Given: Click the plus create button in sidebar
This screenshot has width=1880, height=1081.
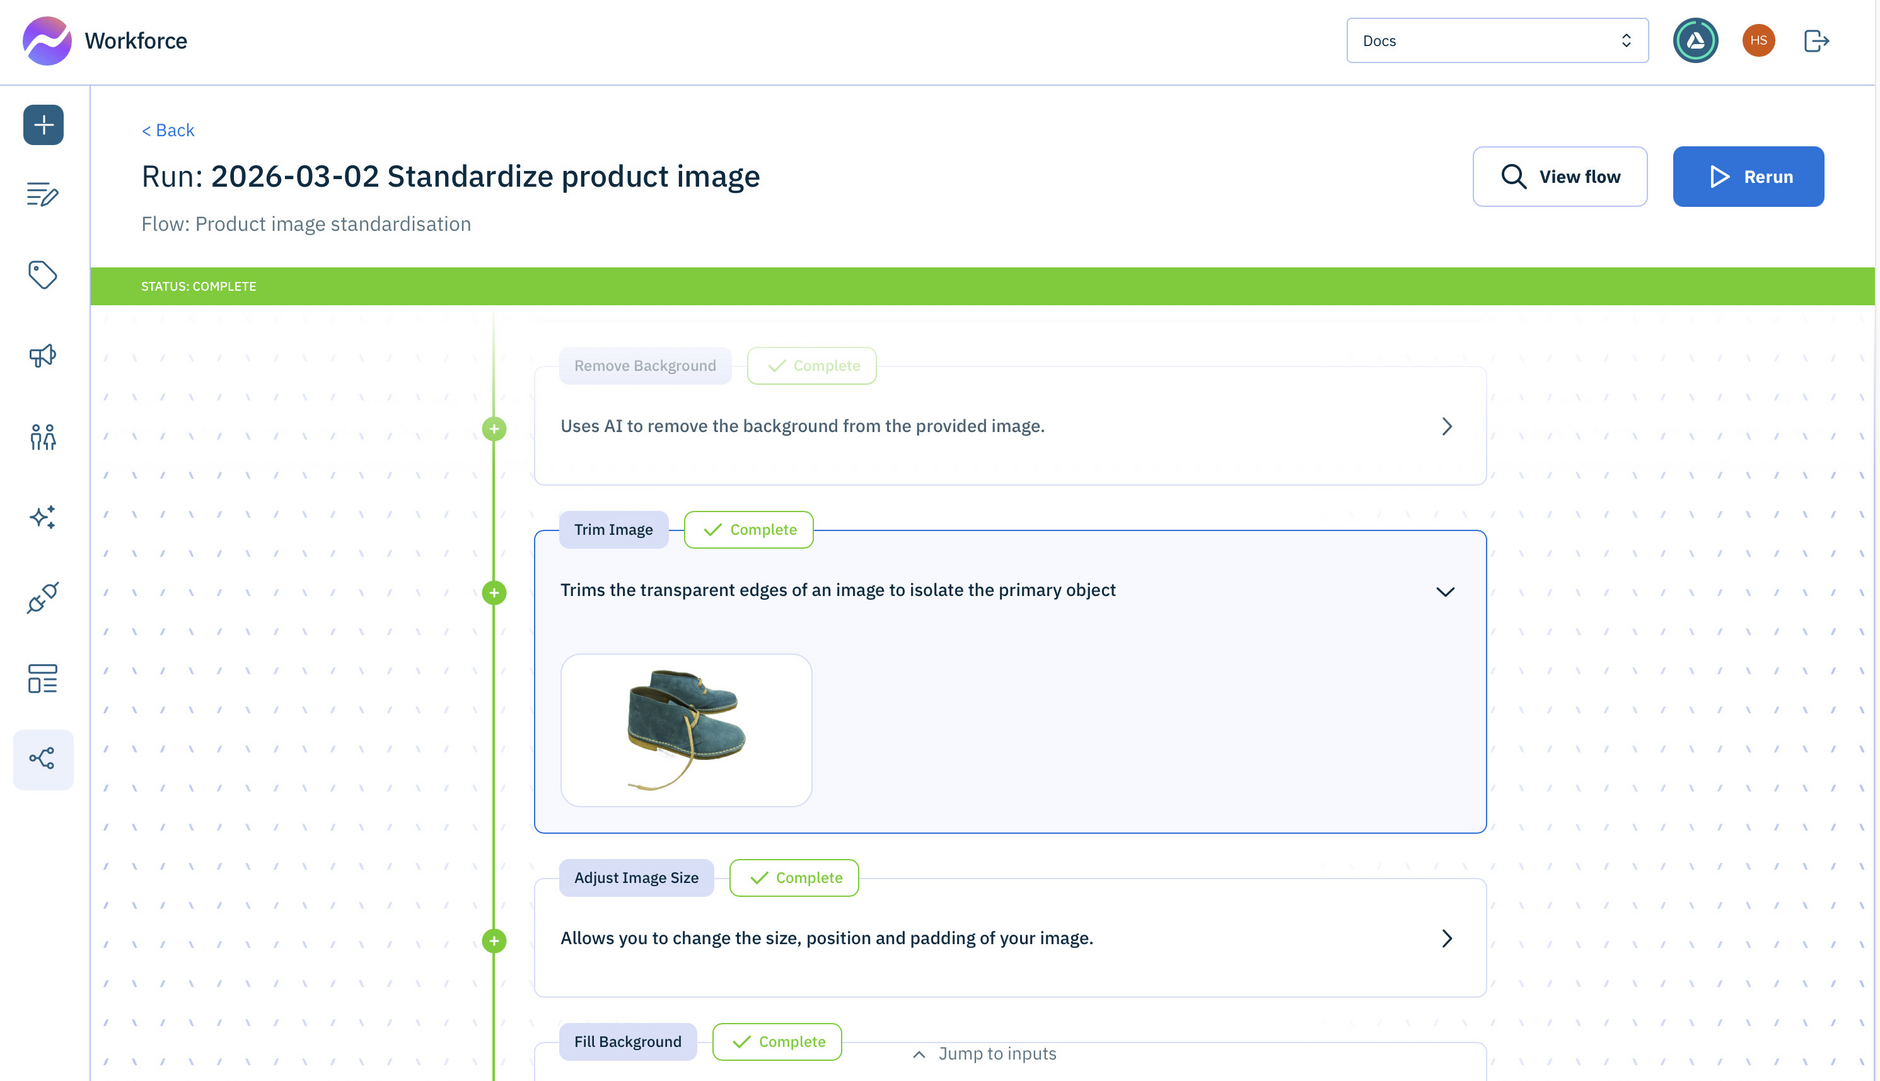Looking at the screenshot, I should tap(43, 125).
